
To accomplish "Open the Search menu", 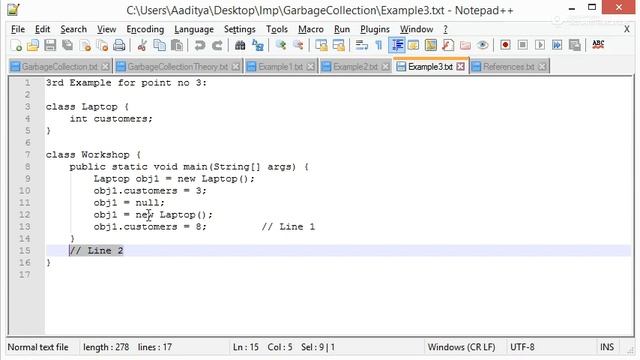I will [73, 29].
